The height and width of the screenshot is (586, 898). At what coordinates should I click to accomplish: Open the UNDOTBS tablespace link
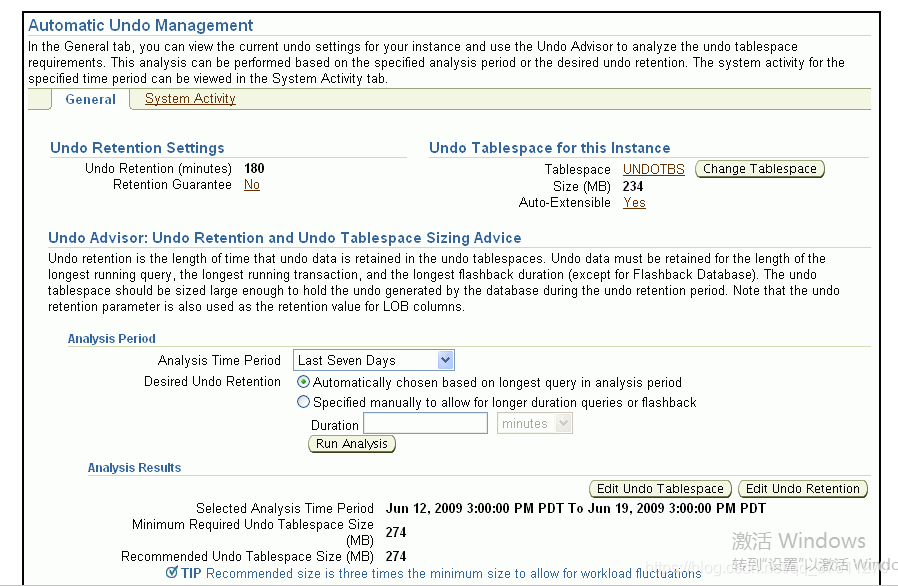pos(653,170)
